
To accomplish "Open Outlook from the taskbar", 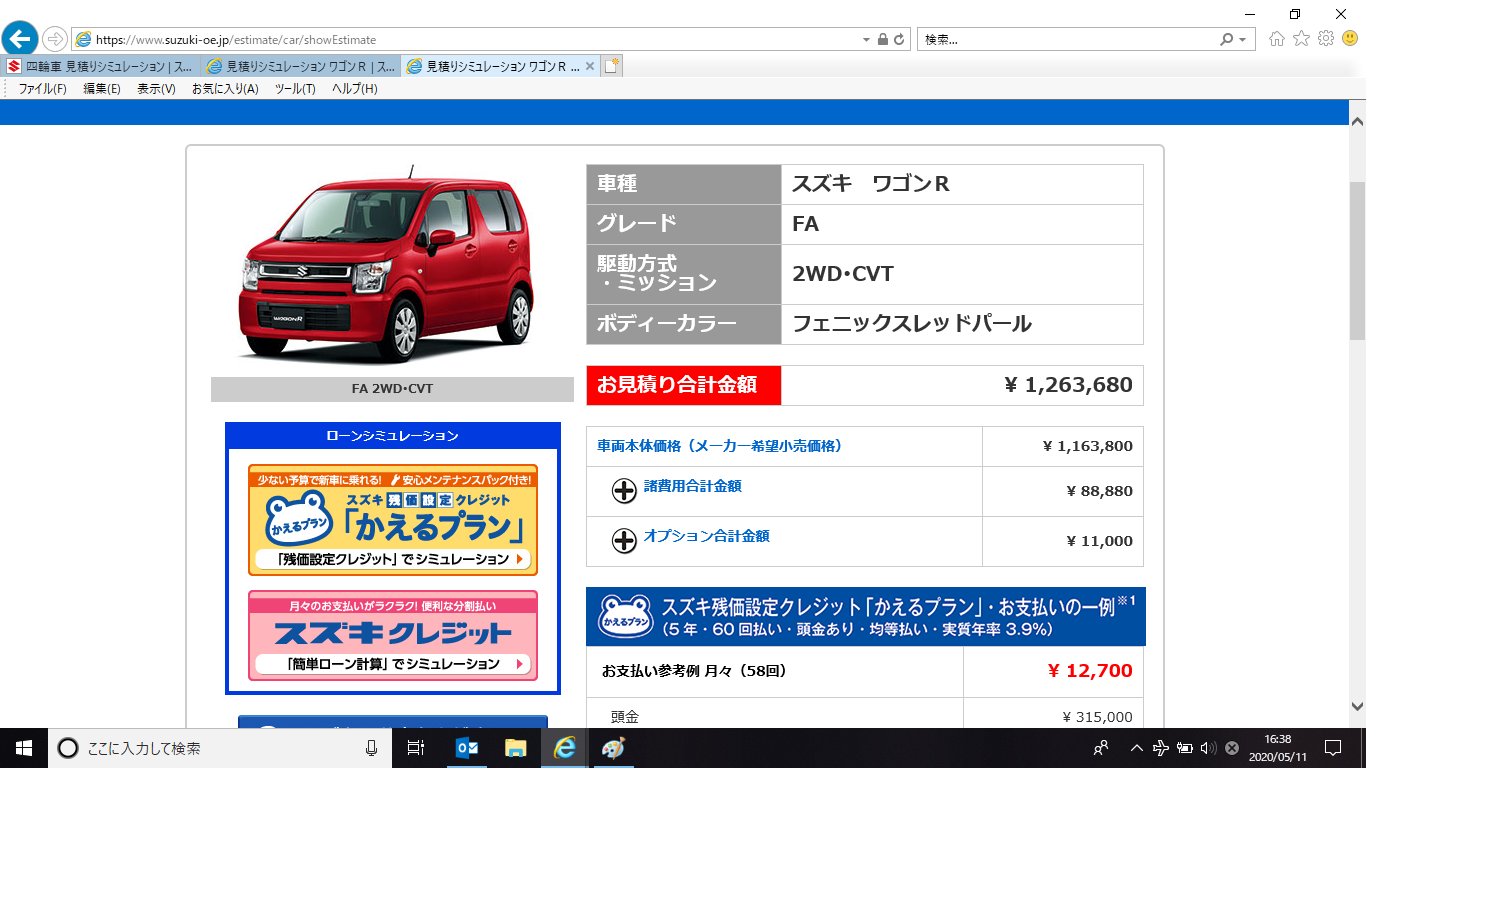I will [466, 748].
